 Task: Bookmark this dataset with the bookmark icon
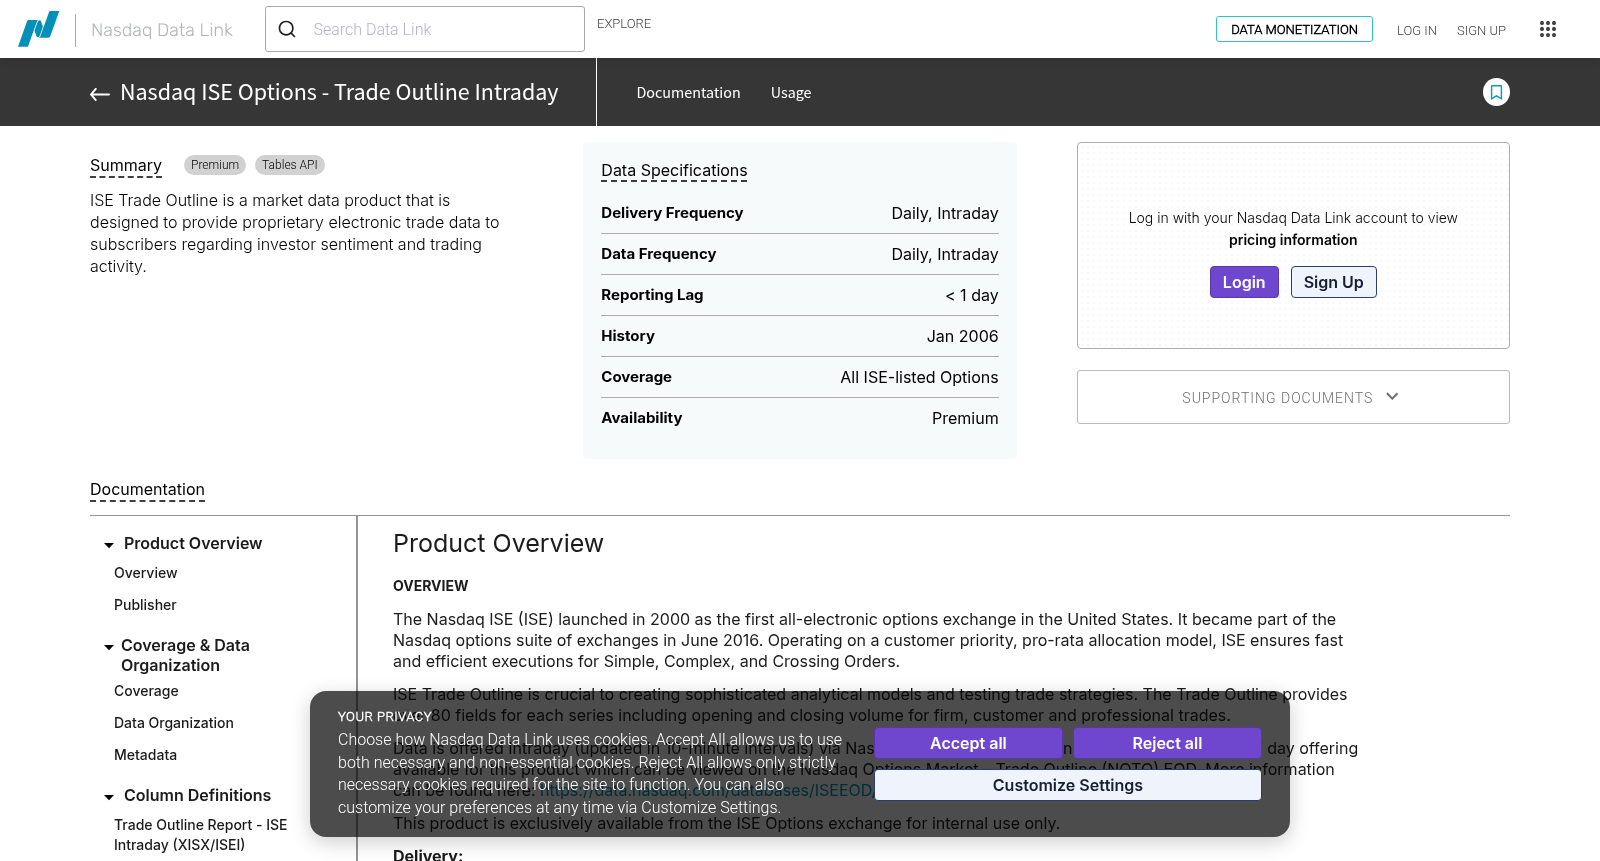pos(1496,92)
